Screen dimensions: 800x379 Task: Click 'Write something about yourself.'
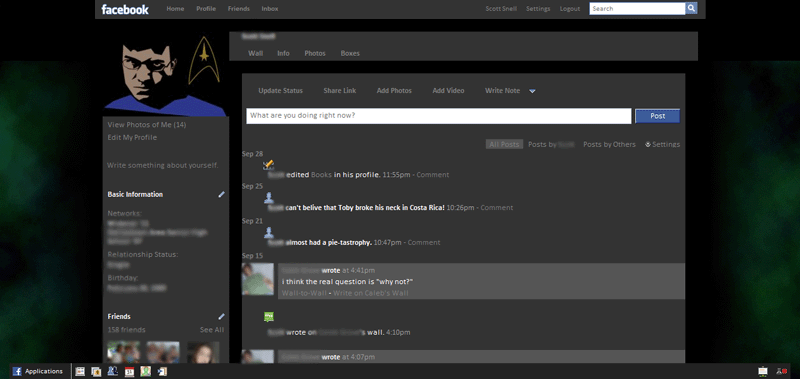(x=163, y=165)
